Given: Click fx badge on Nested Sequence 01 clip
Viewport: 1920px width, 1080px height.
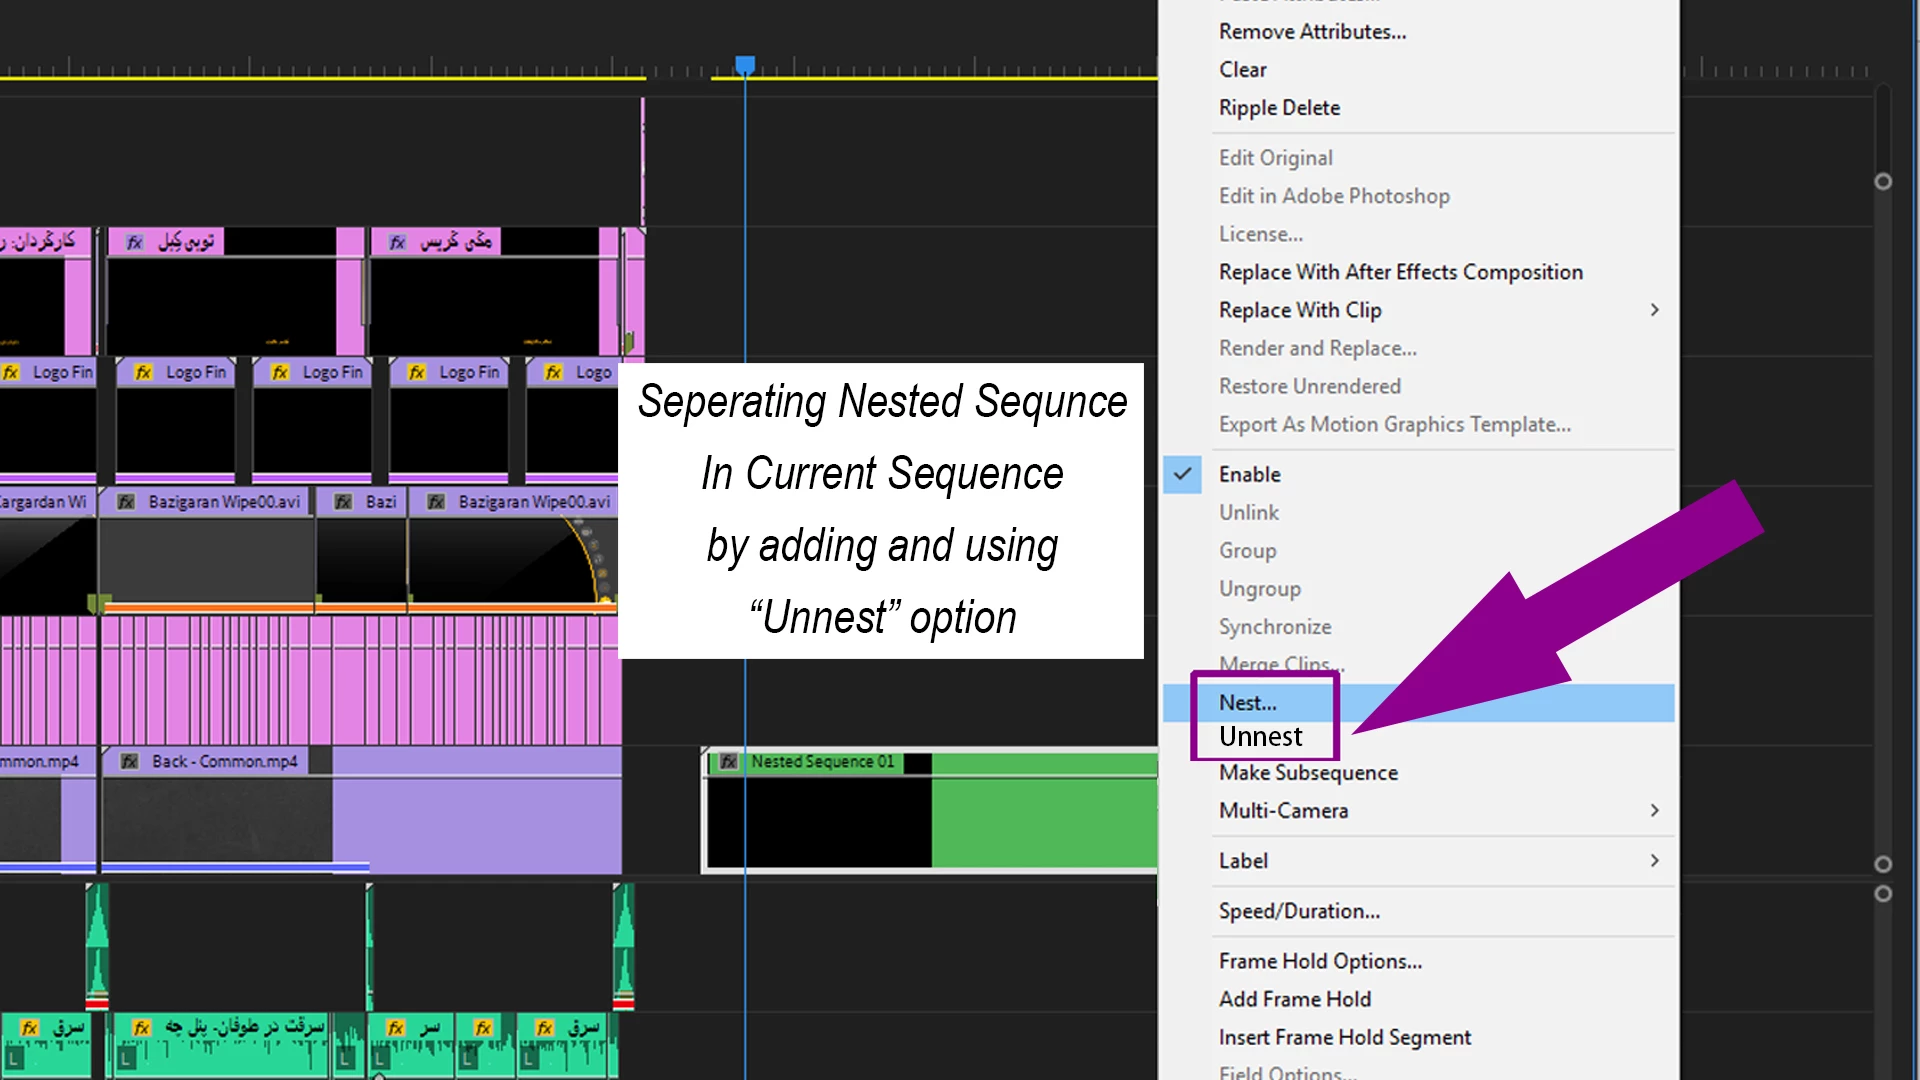Looking at the screenshot, I should pyautogui.click(x=729, y=762).
